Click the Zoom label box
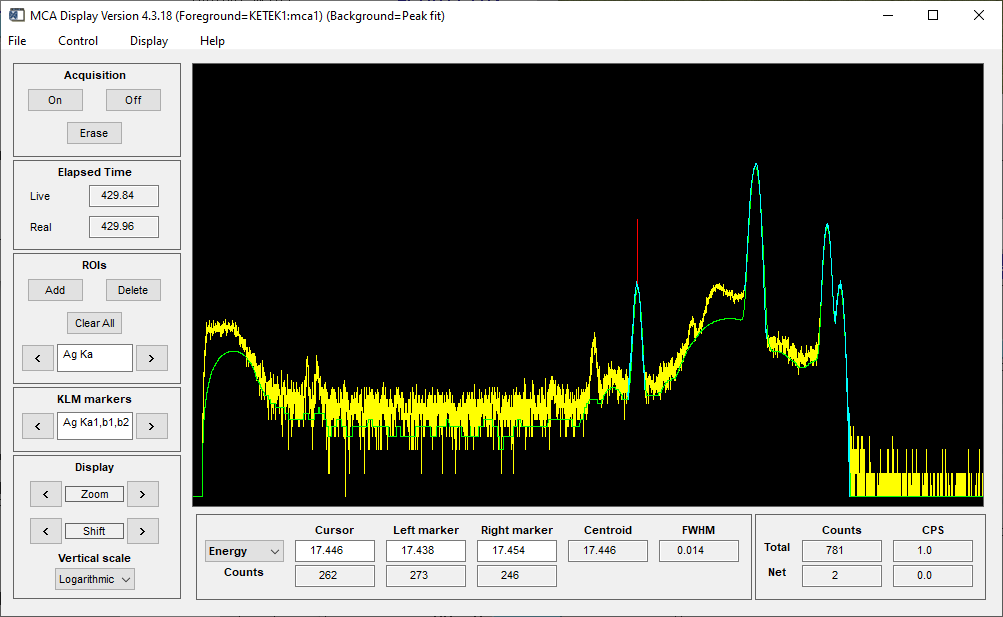Viewport: 1003px width, 617px height. pos(95,494)
